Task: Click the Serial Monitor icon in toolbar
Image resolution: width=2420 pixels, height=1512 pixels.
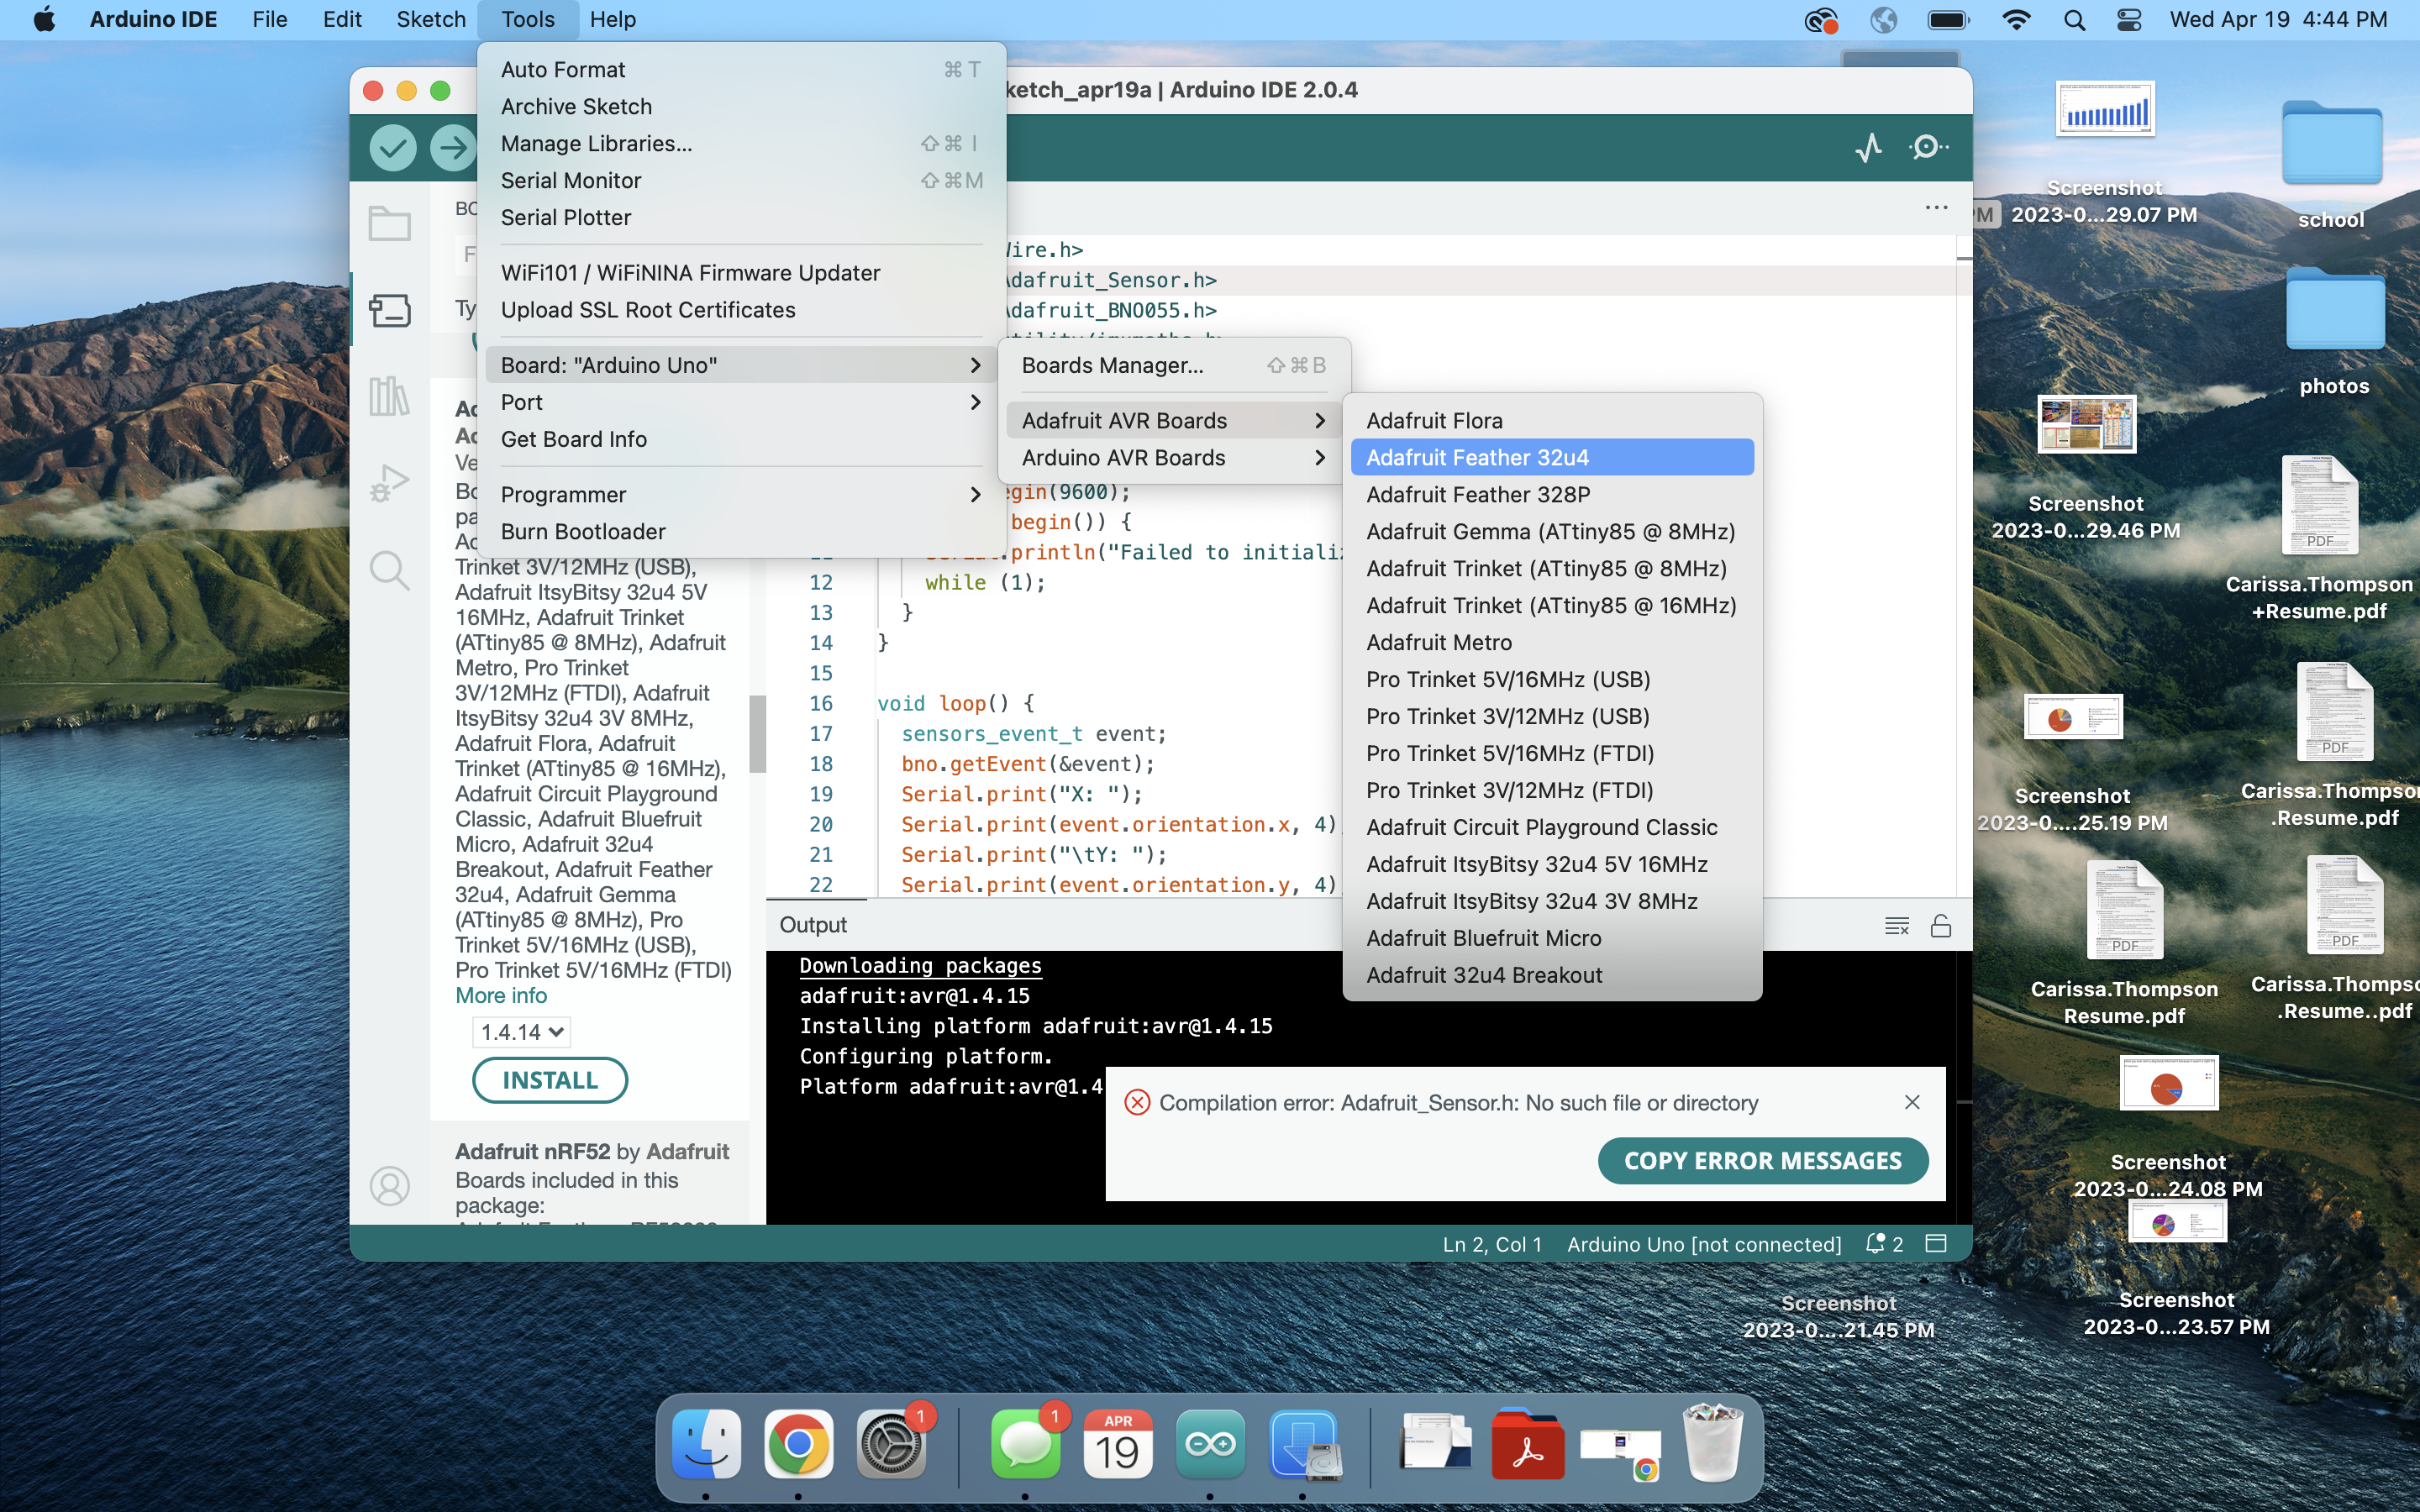Action: click(x=1928, y=146)
